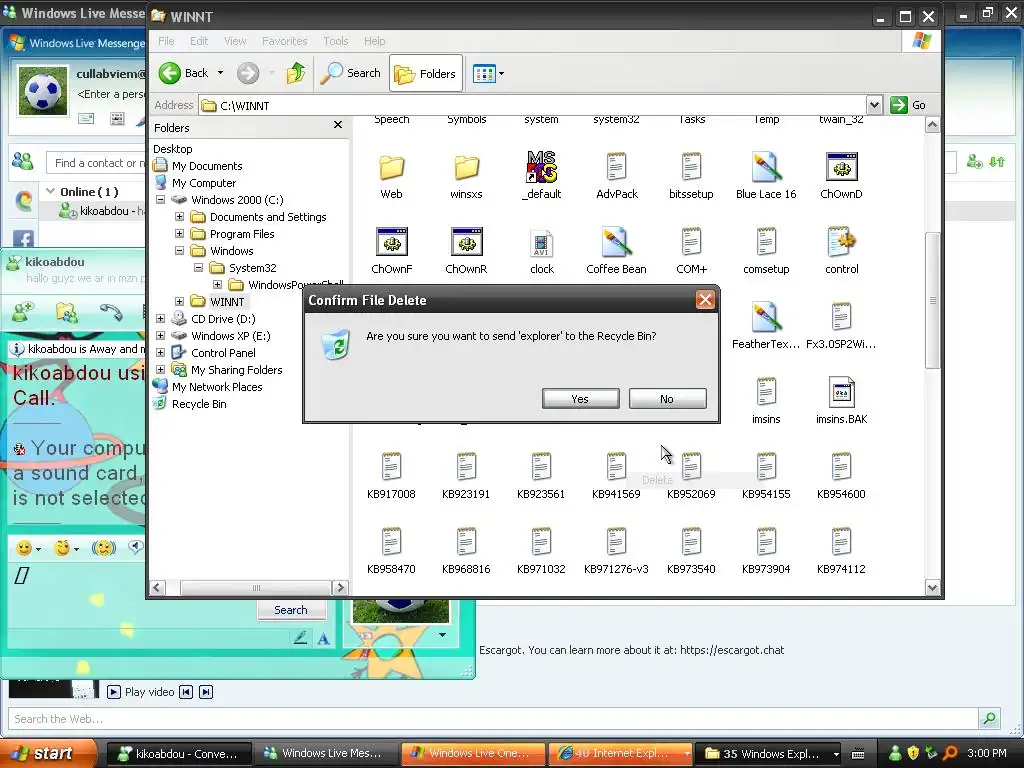Click the Search the Web field
The image size is (1024, 768).
pos(493,719)
